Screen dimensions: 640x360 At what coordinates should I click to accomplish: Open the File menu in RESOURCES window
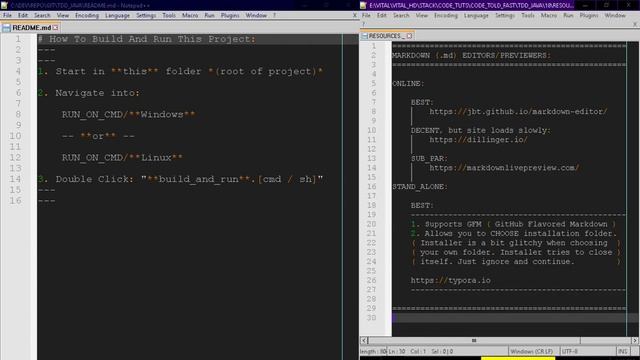[366, 15]
